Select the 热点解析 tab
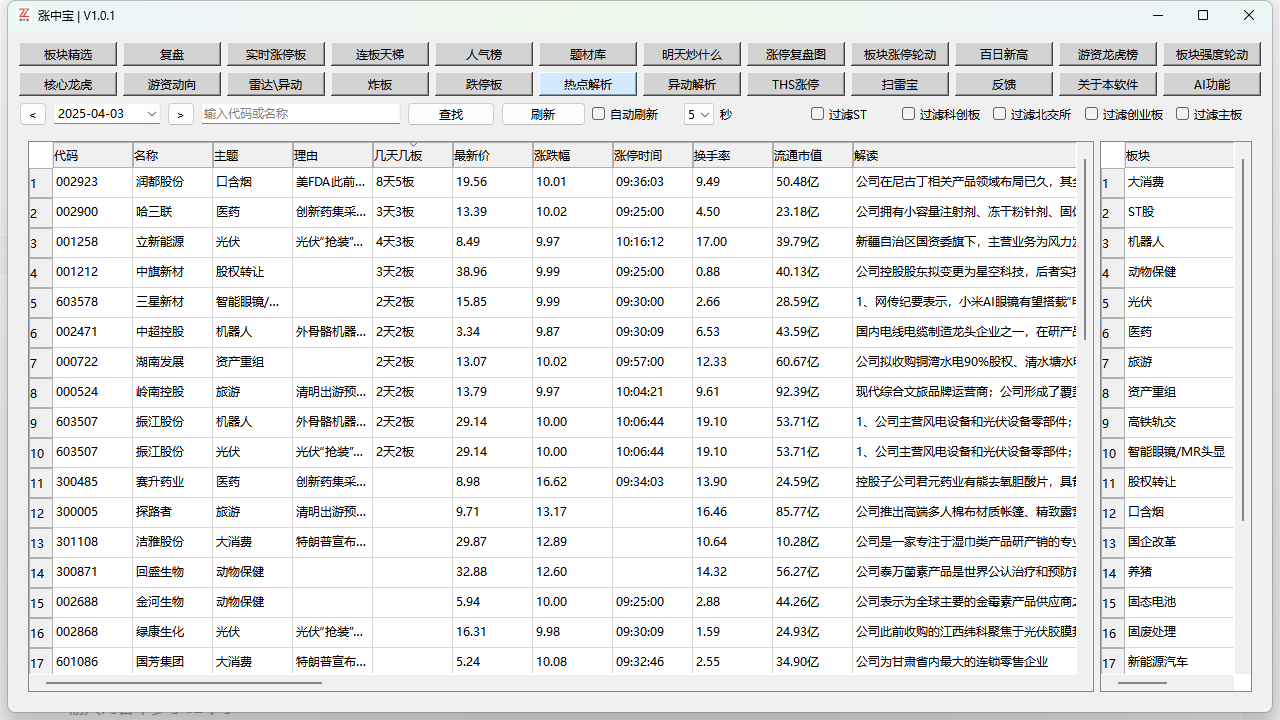This screenshot has height=720, width=1280. [587, 83]
